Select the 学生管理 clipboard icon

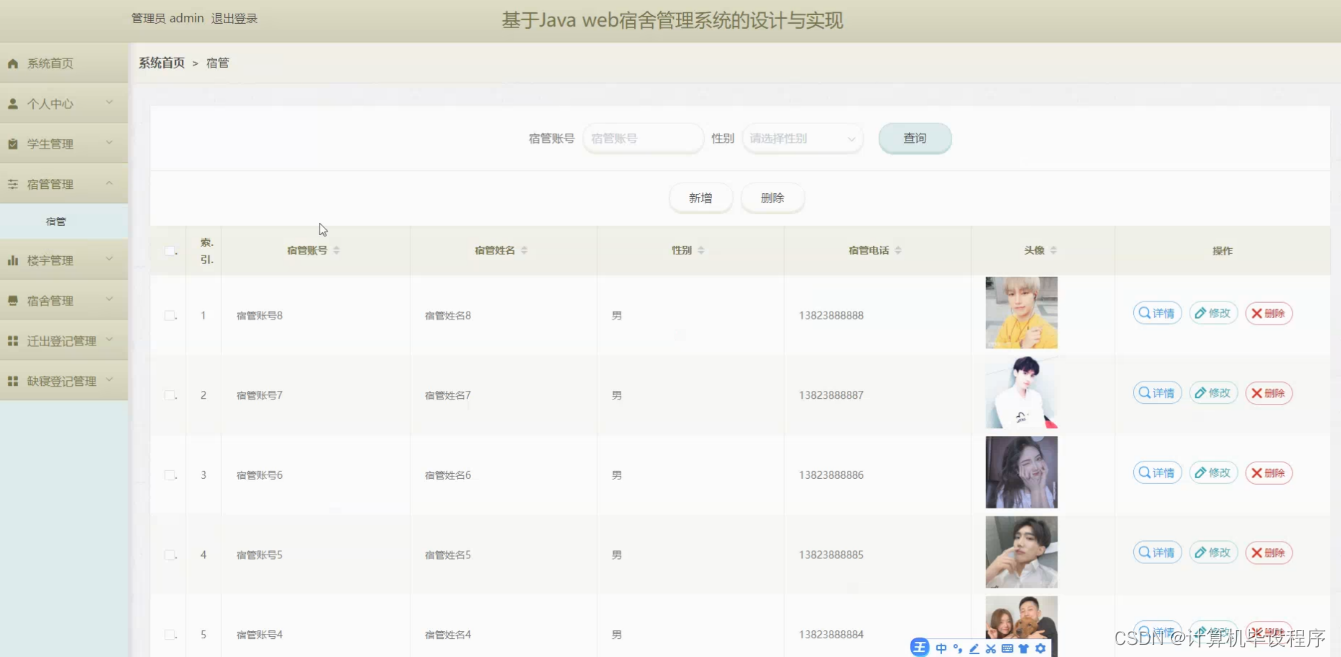pyautogui.click(x=12, y=143)
